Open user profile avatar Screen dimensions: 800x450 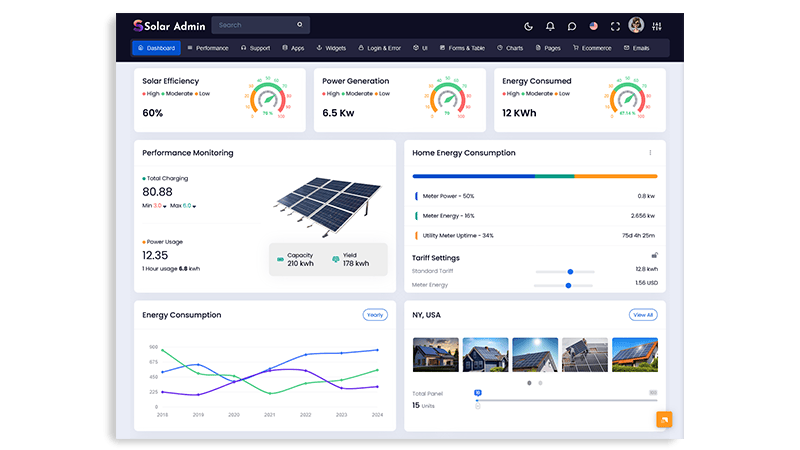(636, 24)
